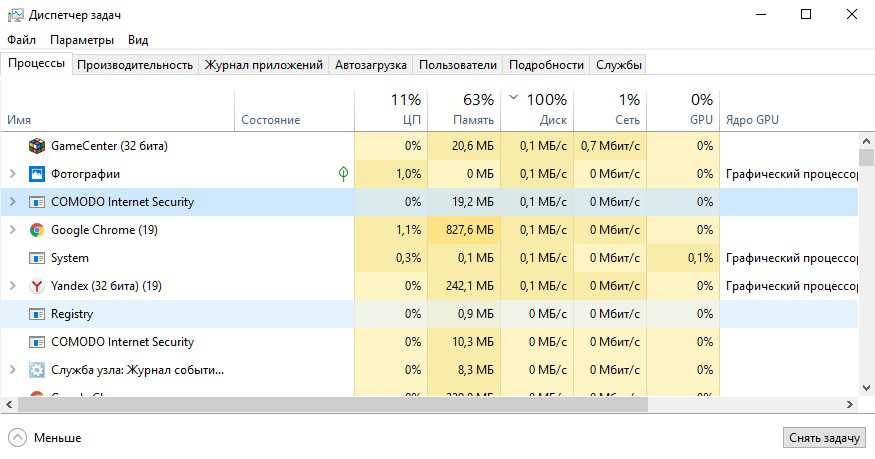Sort by the GPU column header

tap(683, 110)
